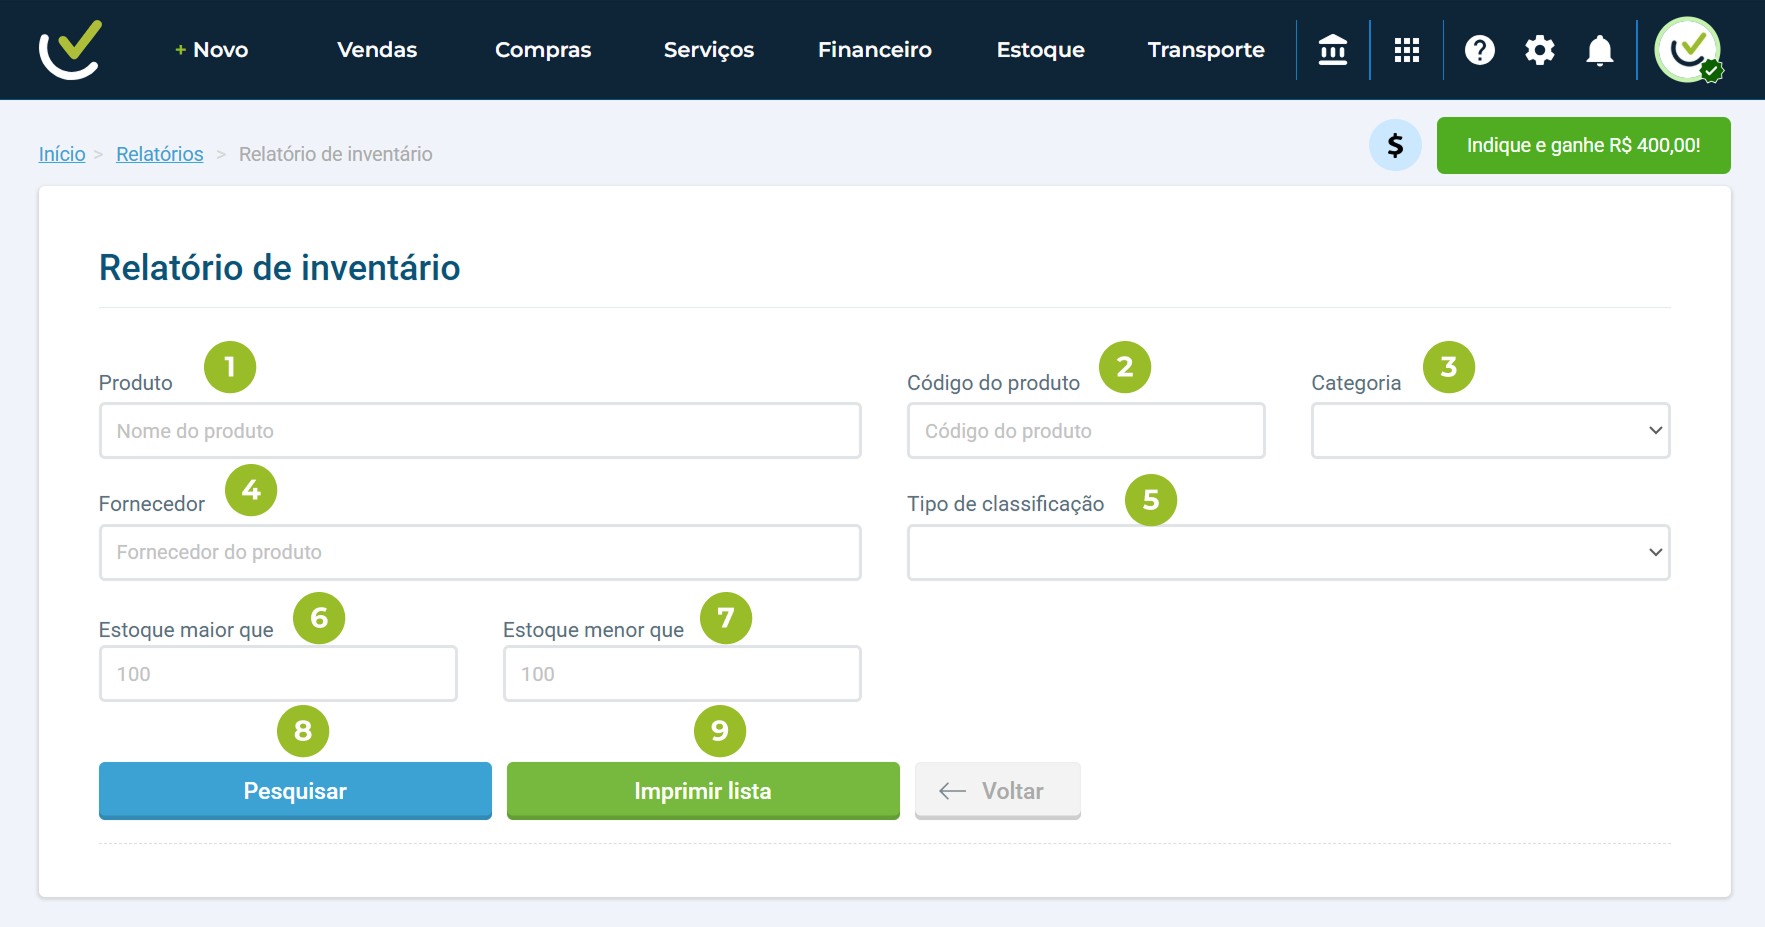Click the dollar sign referral icon
This screenshot has height=927, width=1765.
click(x=1395, y=145)
